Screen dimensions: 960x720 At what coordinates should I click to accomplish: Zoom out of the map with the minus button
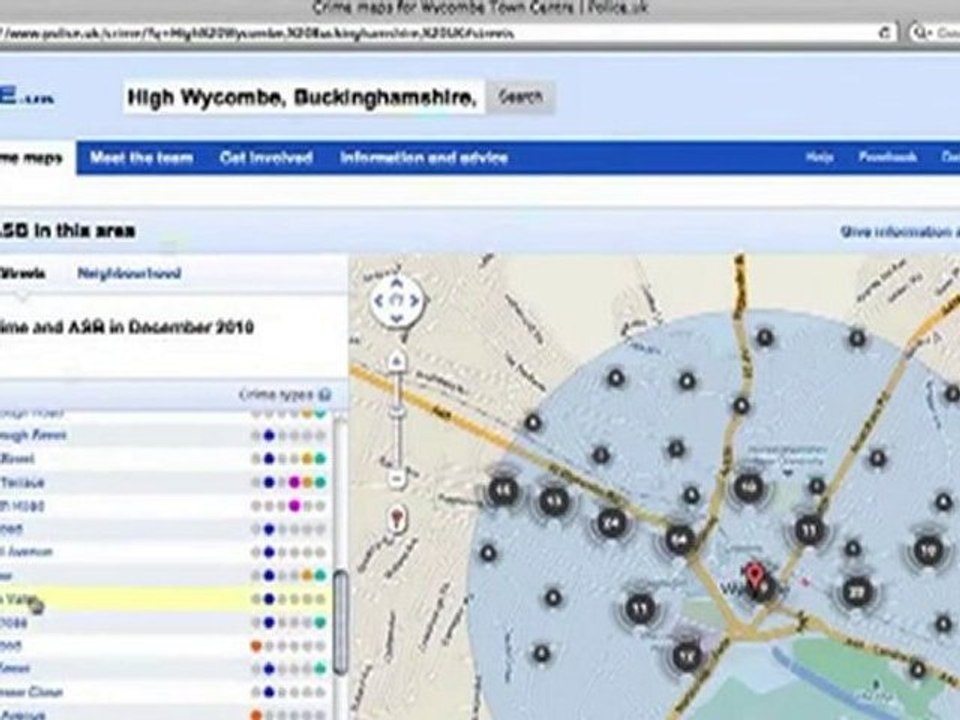pyautogui.click(x=397, y=479)
